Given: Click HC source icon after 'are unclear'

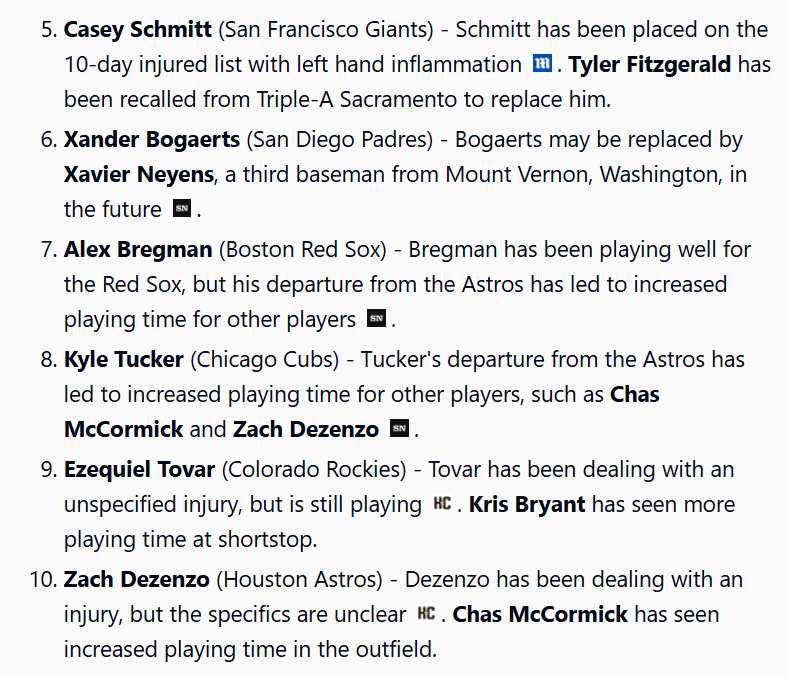Looking at the screenshot, I should pos(426,613).
